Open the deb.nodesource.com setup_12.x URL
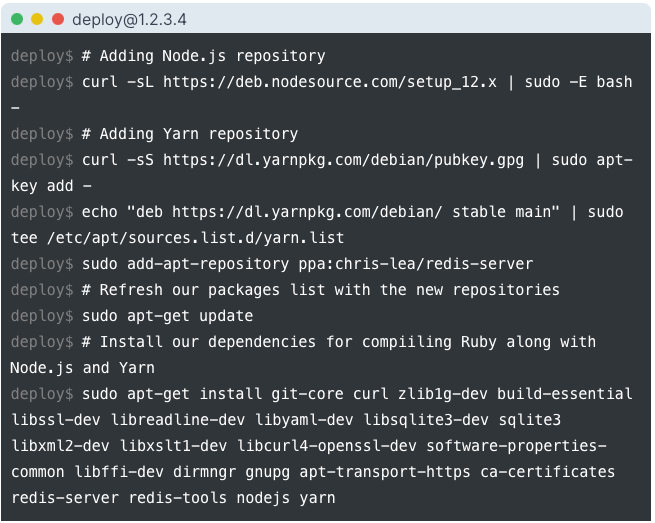This screenshot has height=523, width=655. click(x=330, y=82)
